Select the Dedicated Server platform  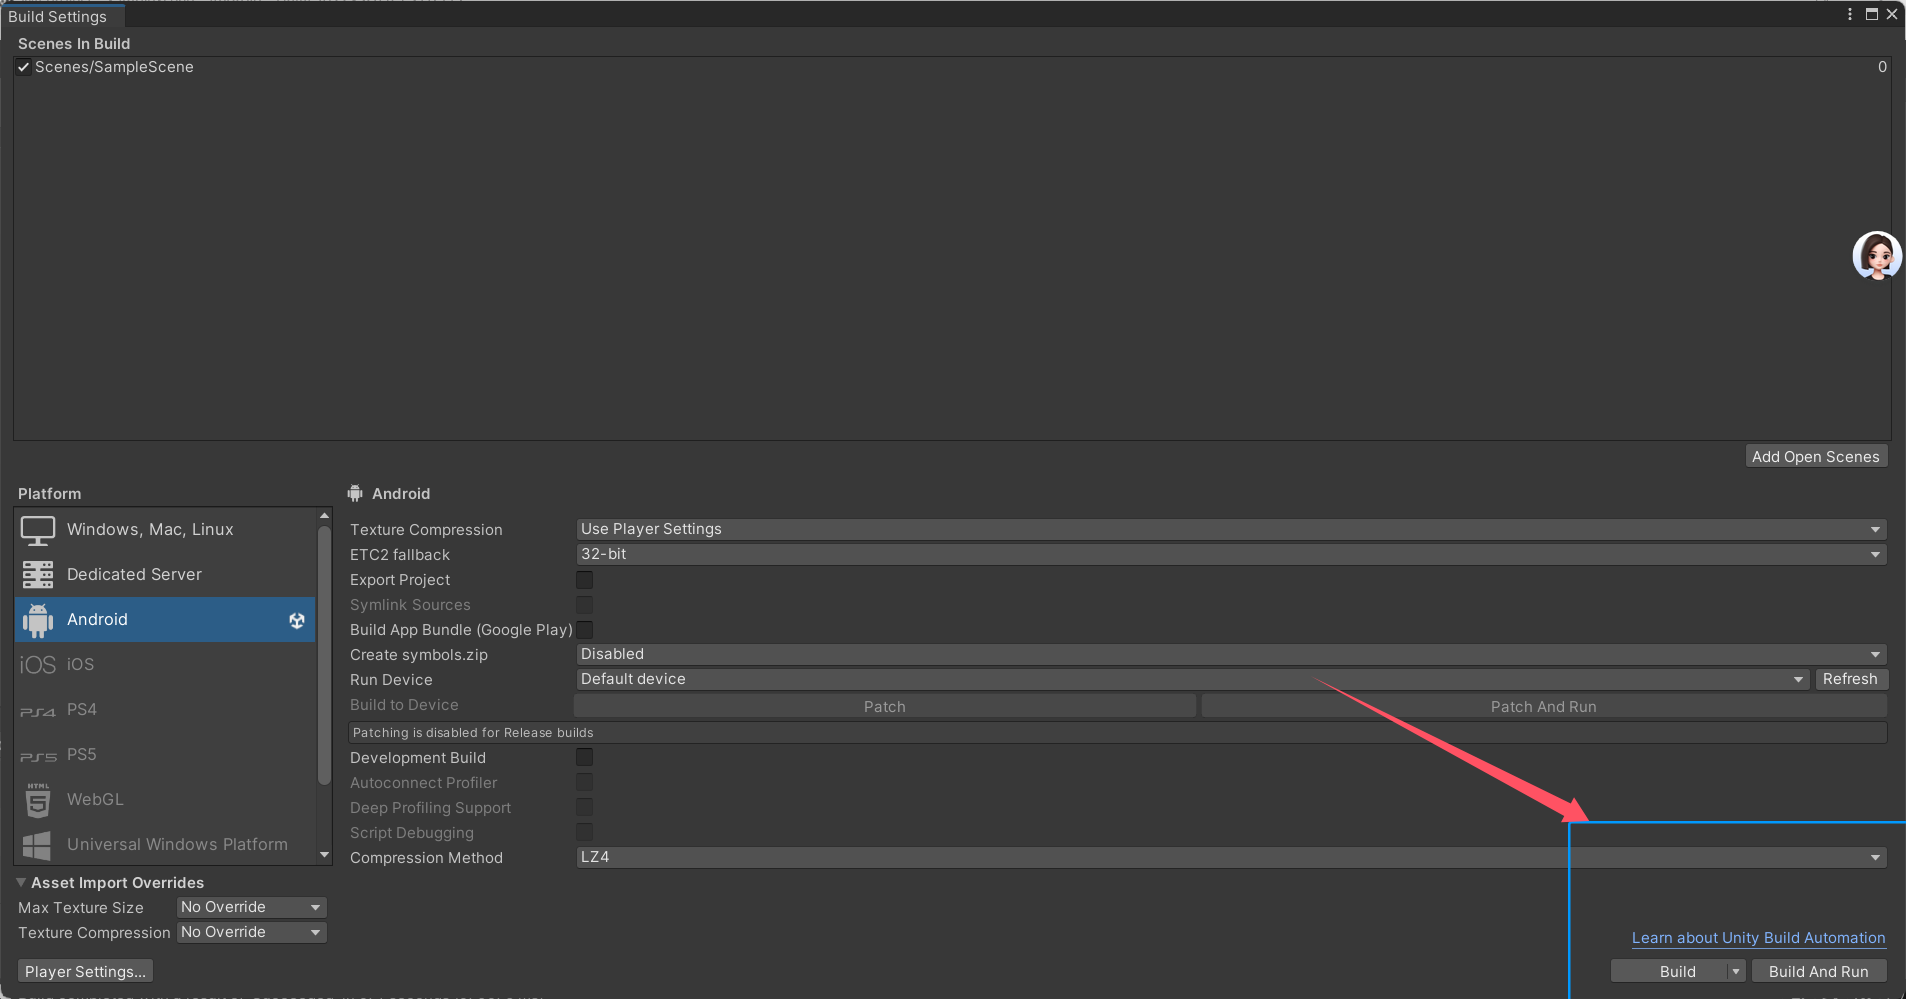165,575
